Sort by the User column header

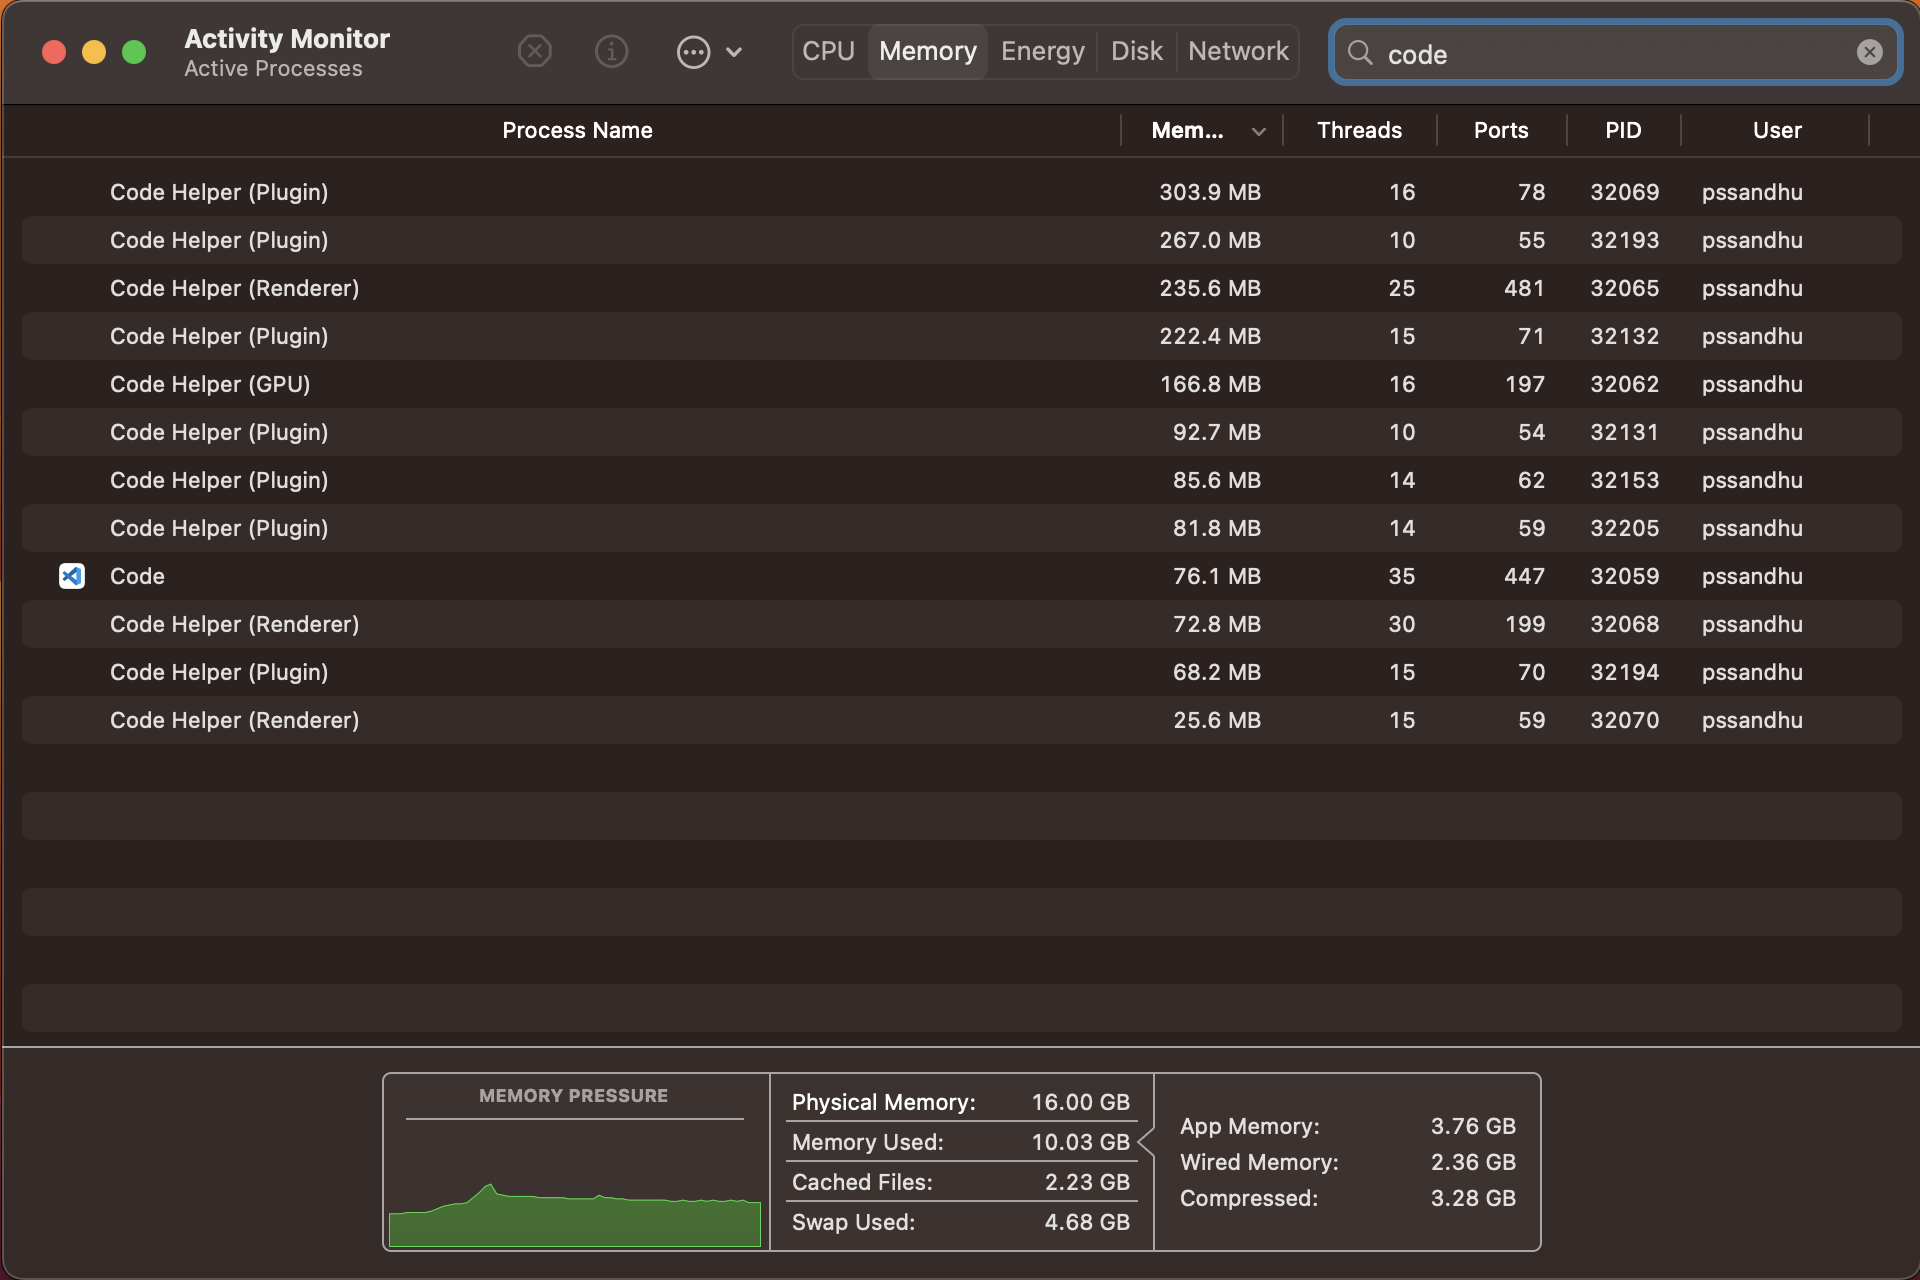point(1777,130)
